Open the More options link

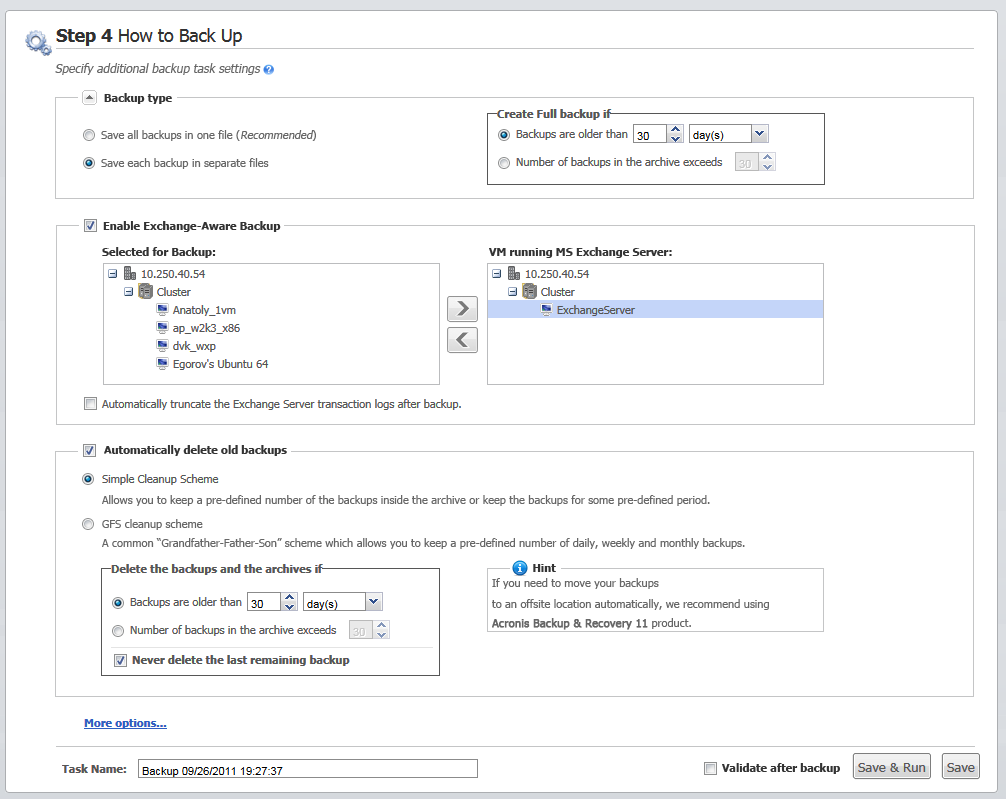point(125,723)
